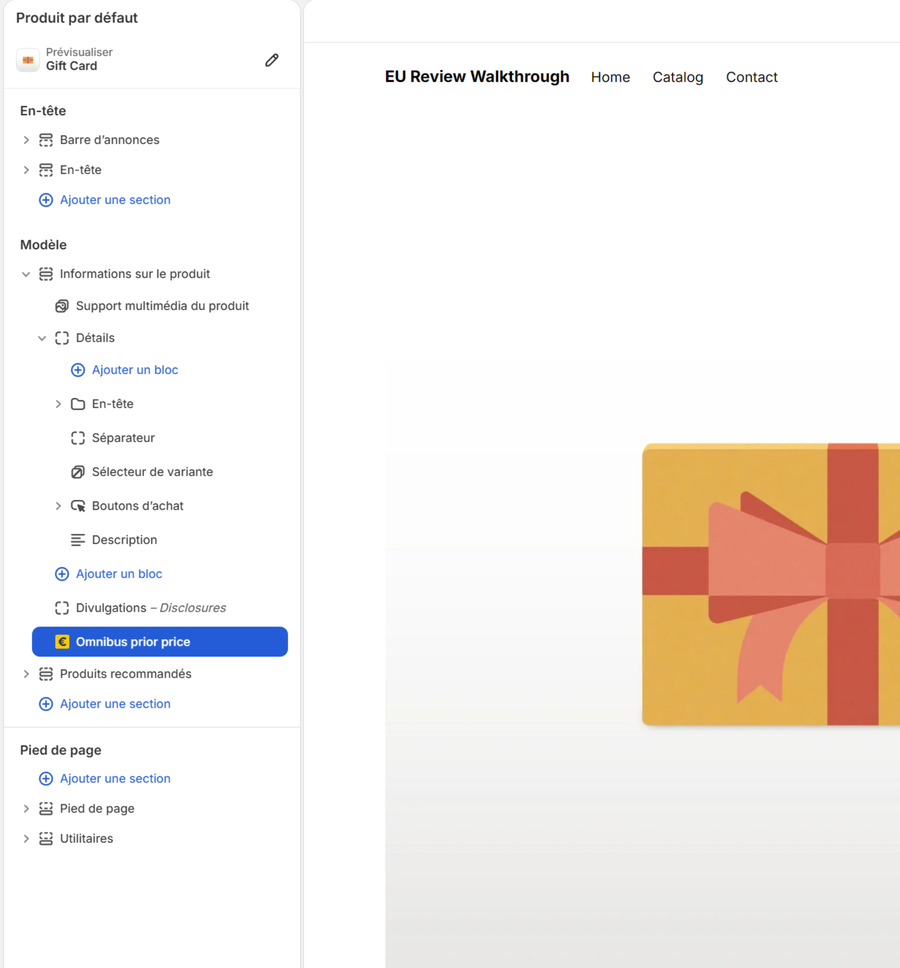The width and height of the screenshot is (900, 968).
Task: Expand the En-tête section in the header group
Action: (26, 170)
